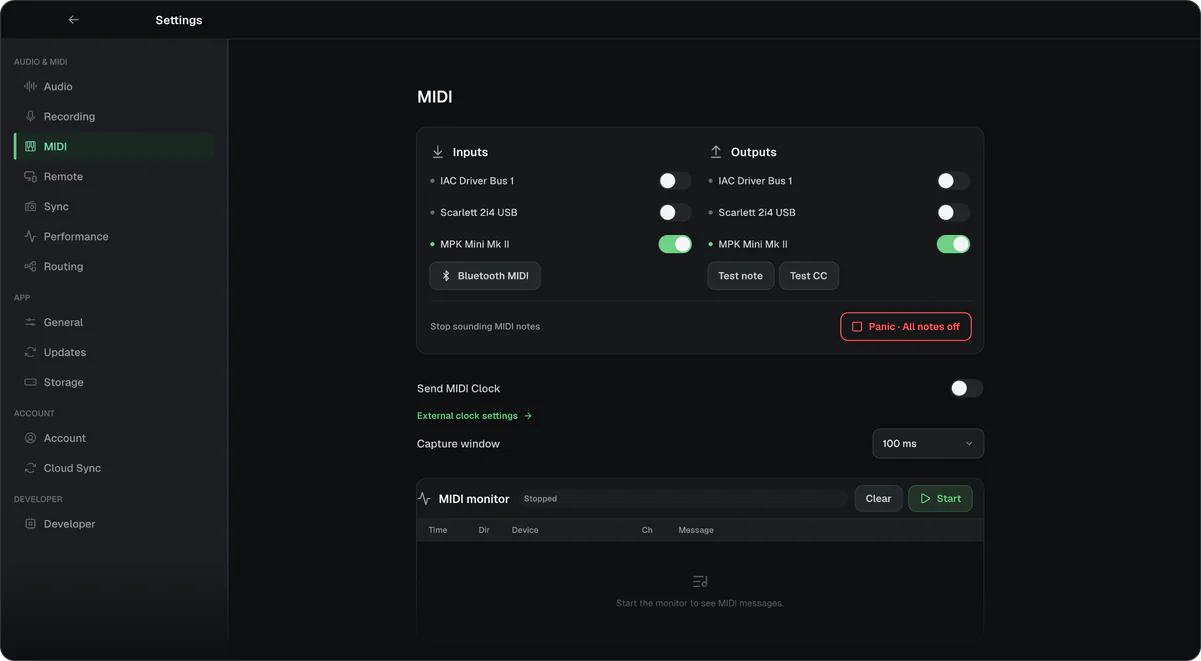
Task: Click the Audio waveform icon in sidebar
Action: [30, 87]
